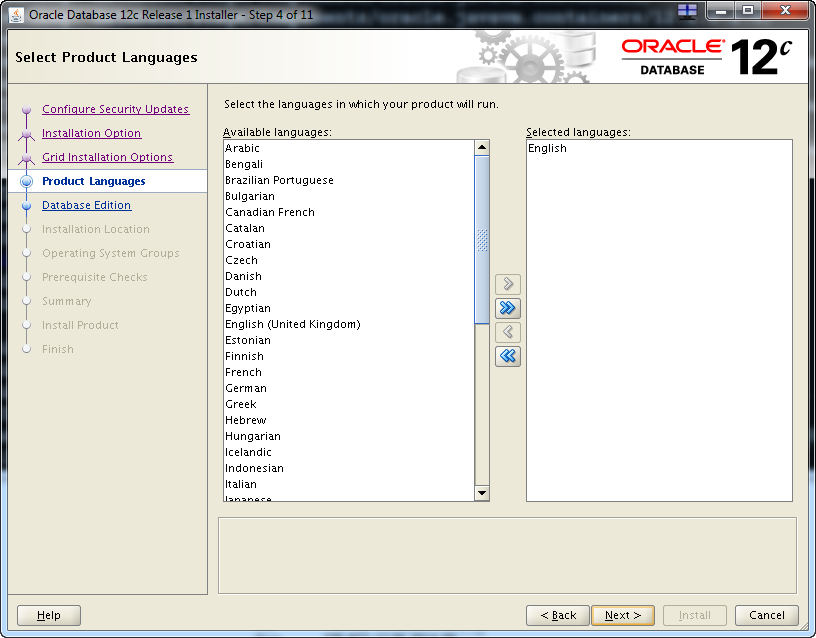Select French in the available list
The width and height of the screenshot is (816, 638).
coord(349,372)
